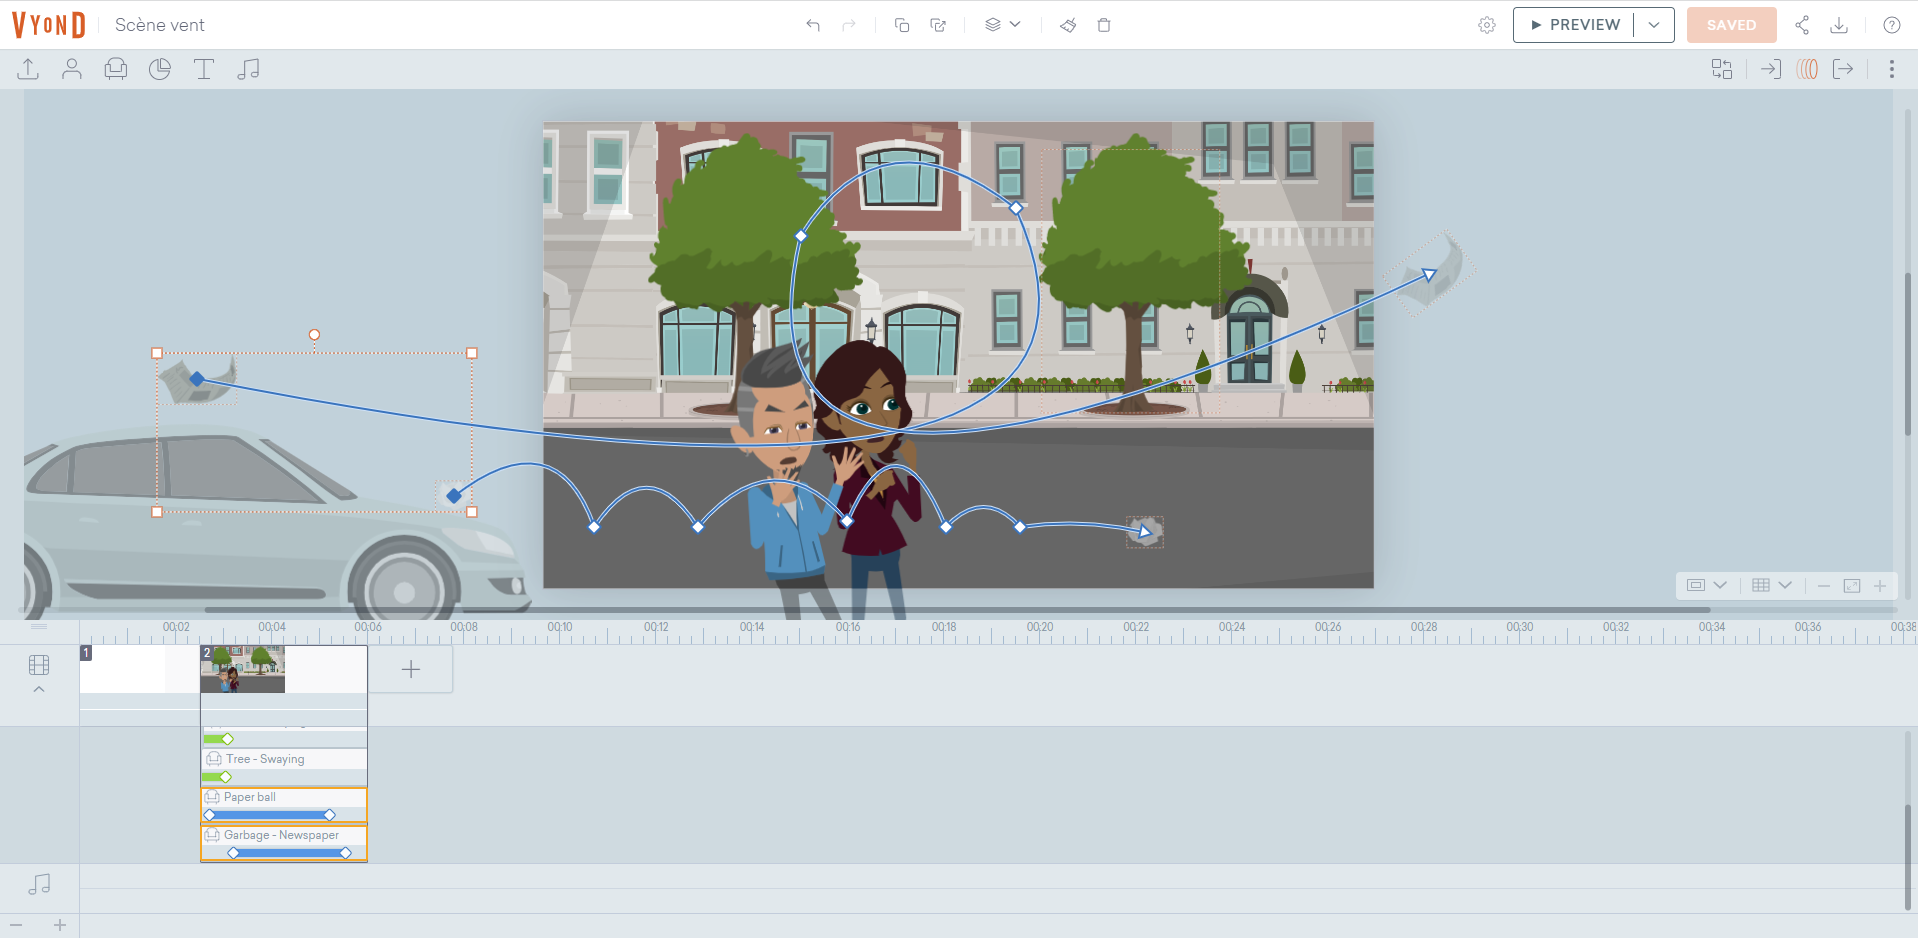1918x938 pixels.
Task: Click the PREVIEW button
Action: coord(1574,25)
